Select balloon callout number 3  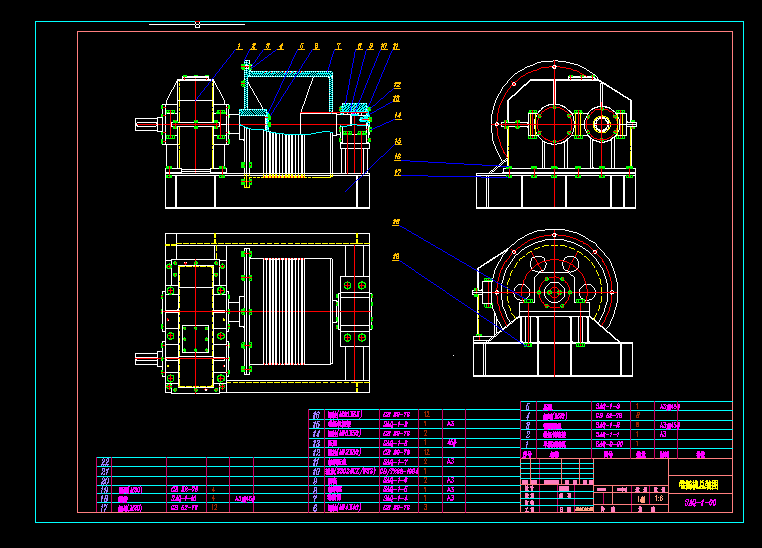pos(268,47)
